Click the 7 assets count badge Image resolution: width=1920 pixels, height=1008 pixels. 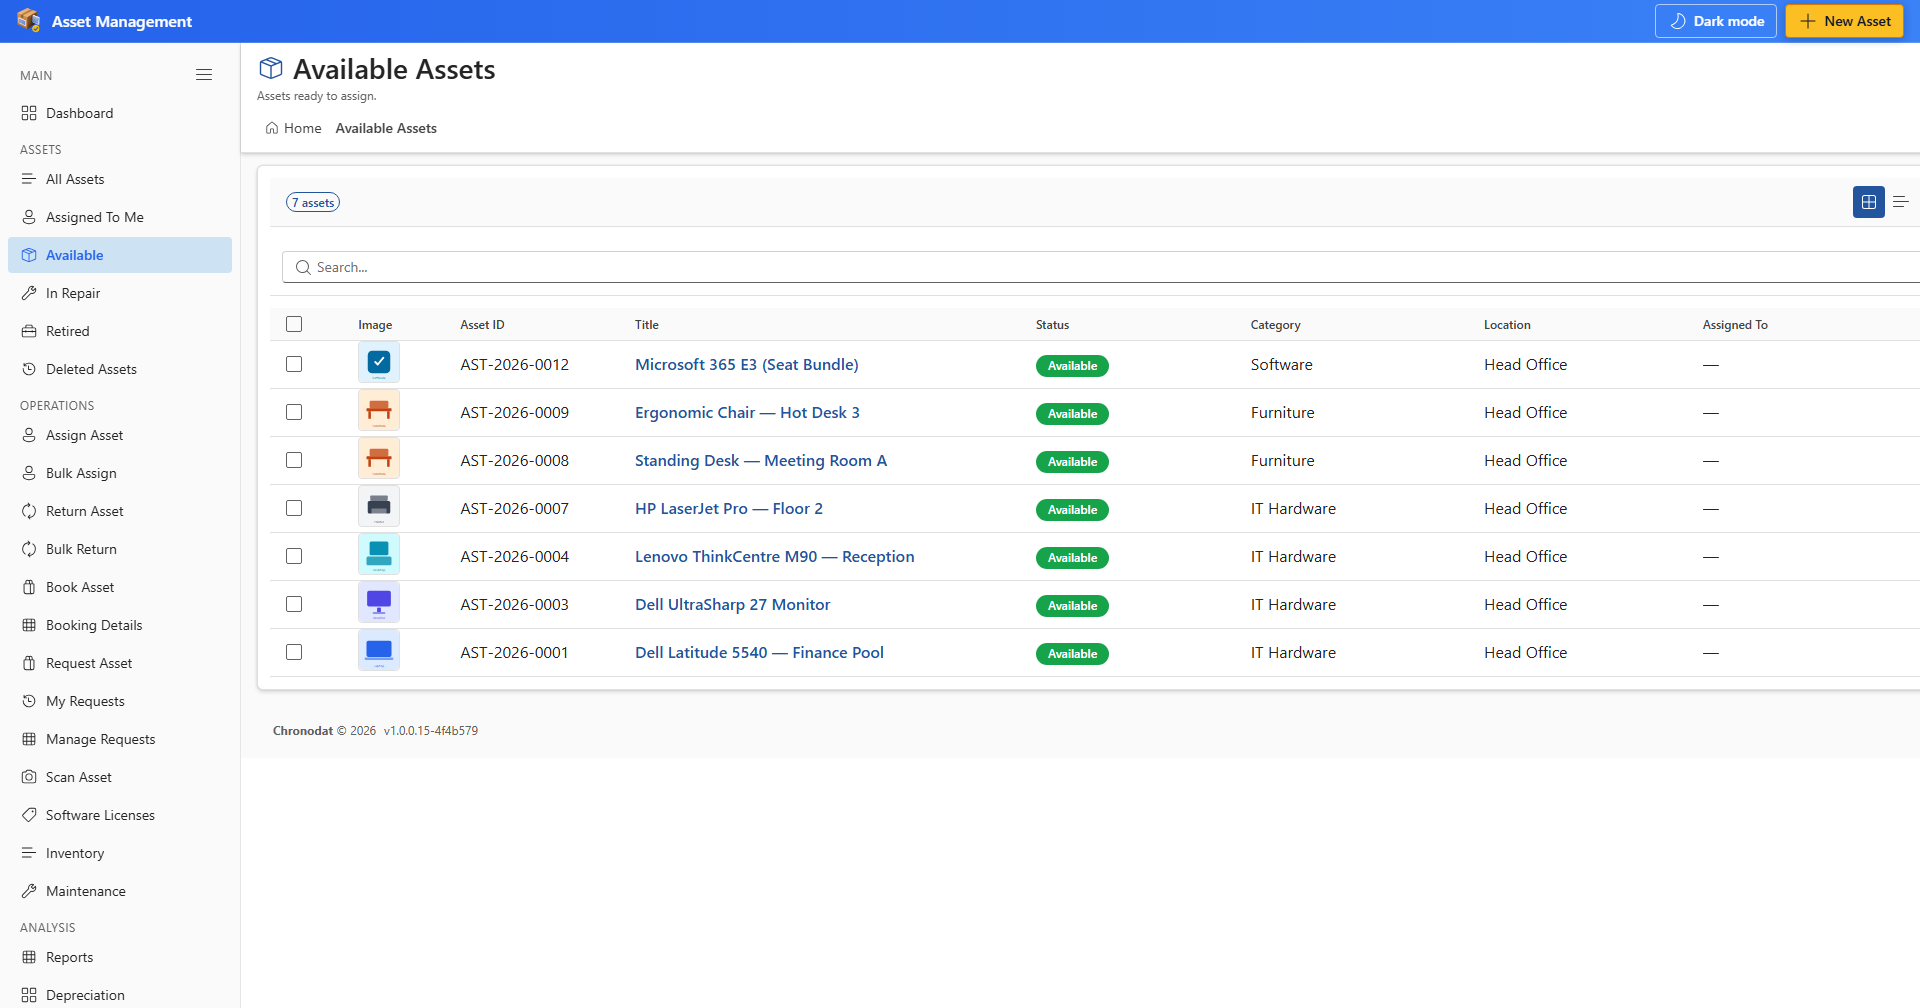(313, 202)
